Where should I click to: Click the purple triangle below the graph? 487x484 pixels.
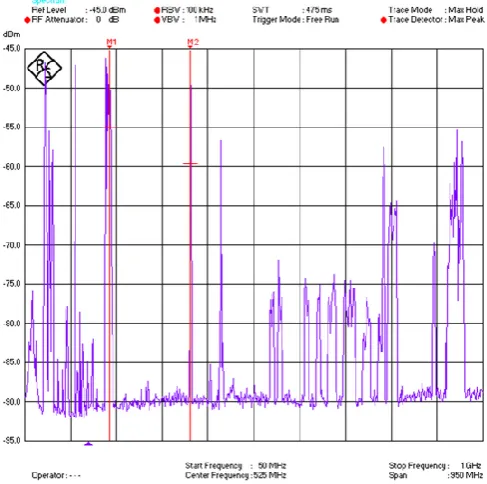coord(88,443)
